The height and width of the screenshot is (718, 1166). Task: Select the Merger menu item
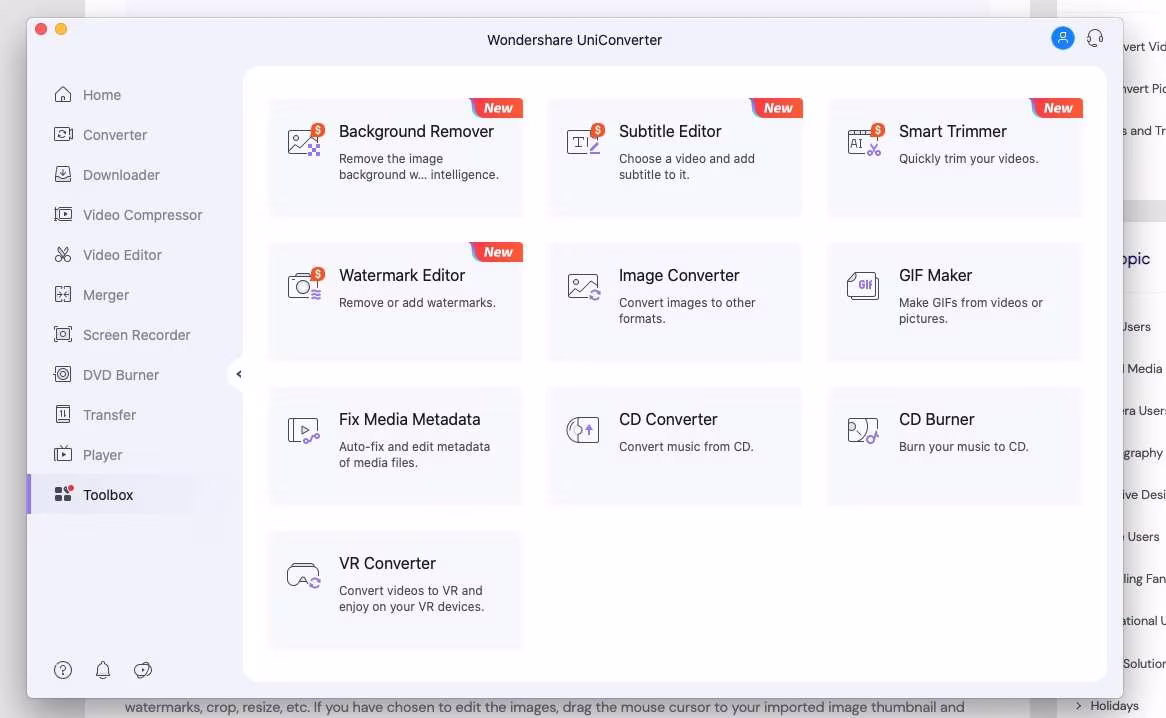(106, 295)
